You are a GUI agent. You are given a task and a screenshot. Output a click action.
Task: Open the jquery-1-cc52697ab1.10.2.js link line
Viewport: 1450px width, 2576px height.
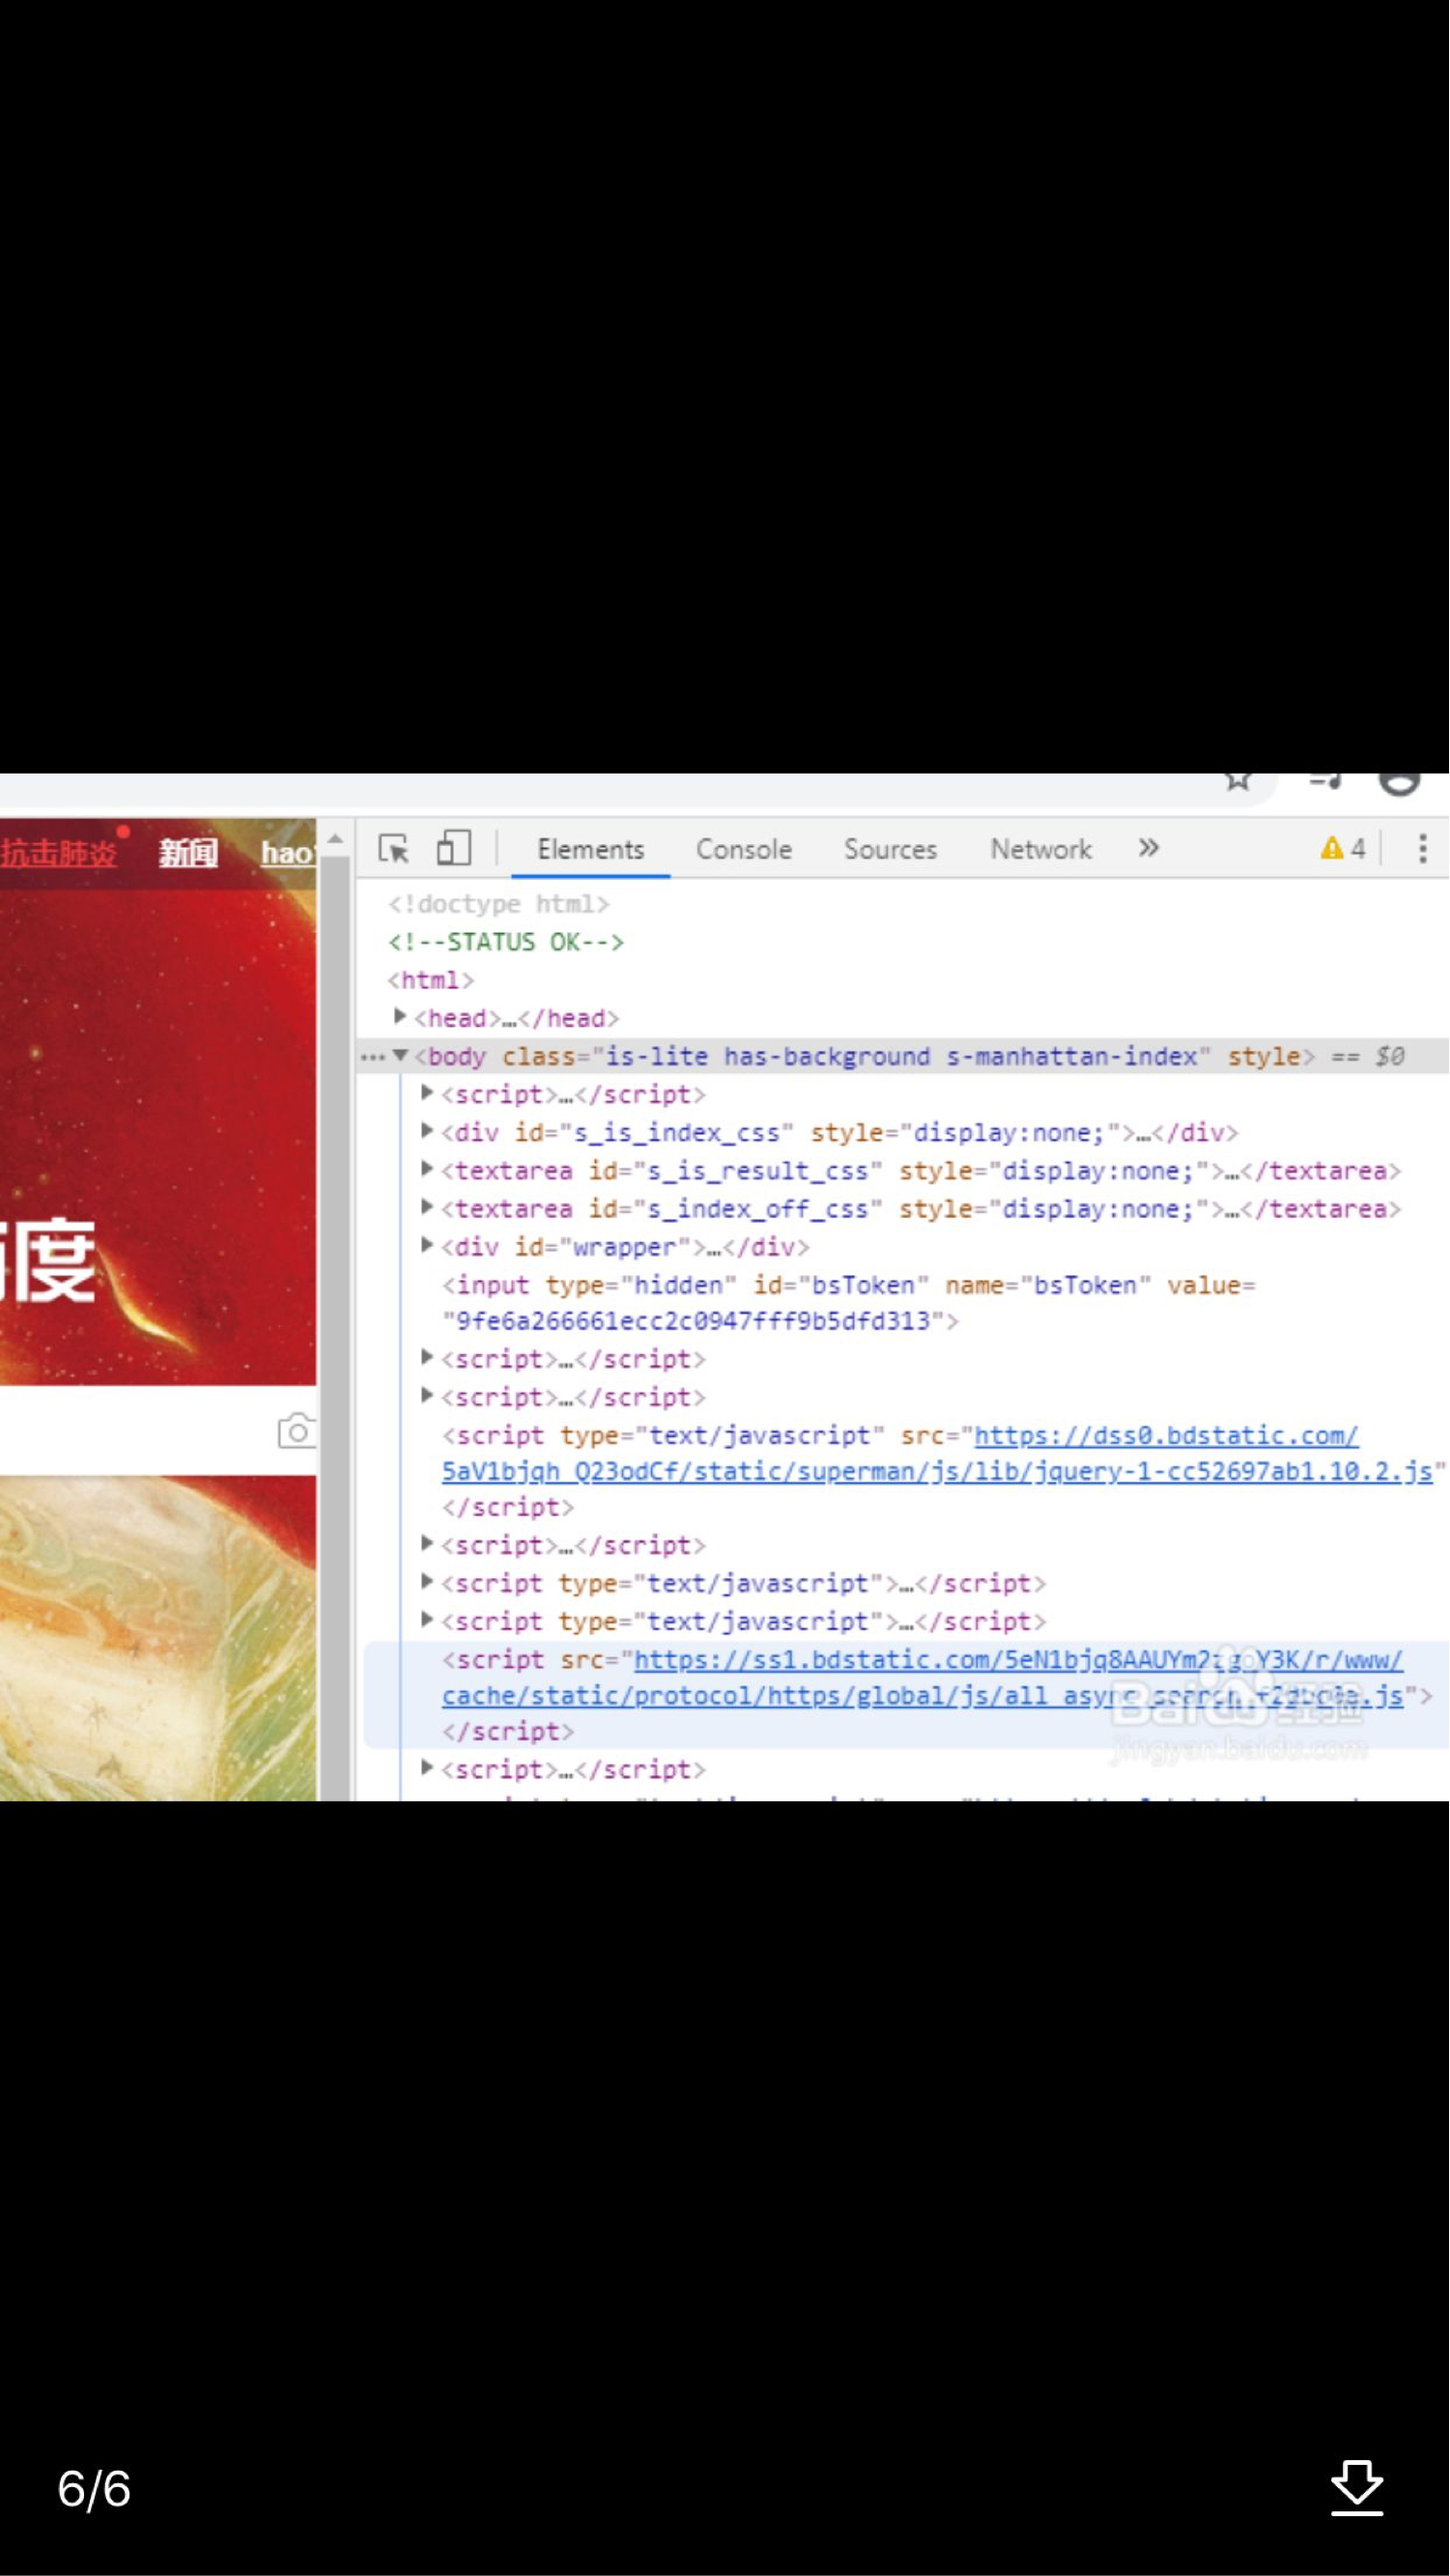coord(937,1471)
